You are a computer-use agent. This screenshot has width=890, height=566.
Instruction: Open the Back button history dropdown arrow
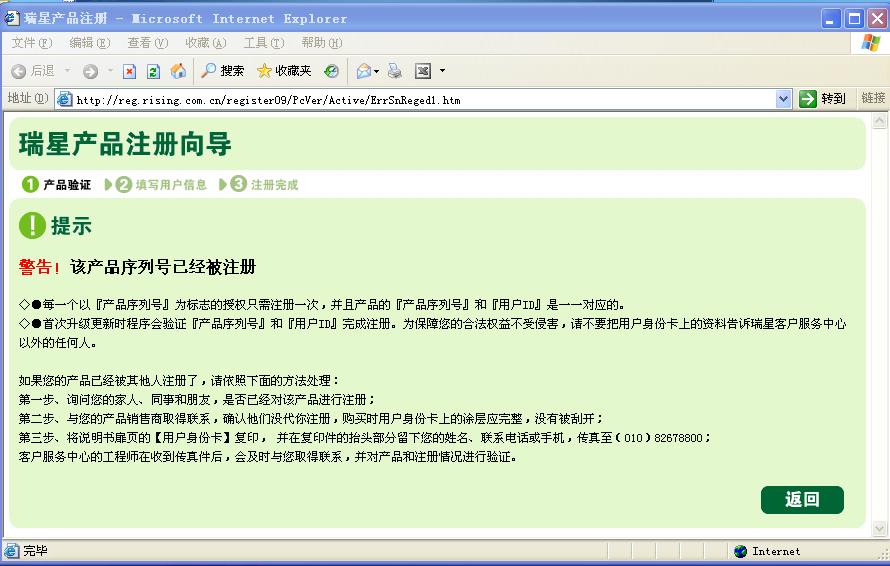(x=68, y=71)
